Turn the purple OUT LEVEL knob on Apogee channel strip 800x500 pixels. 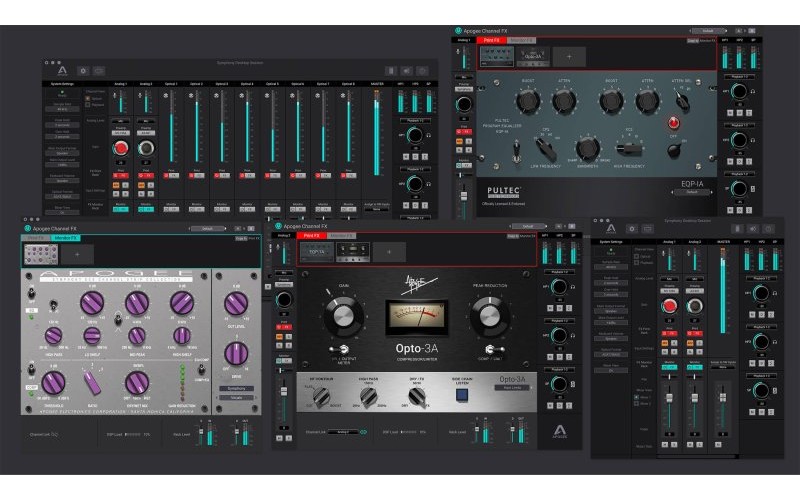tap(236, 304)
